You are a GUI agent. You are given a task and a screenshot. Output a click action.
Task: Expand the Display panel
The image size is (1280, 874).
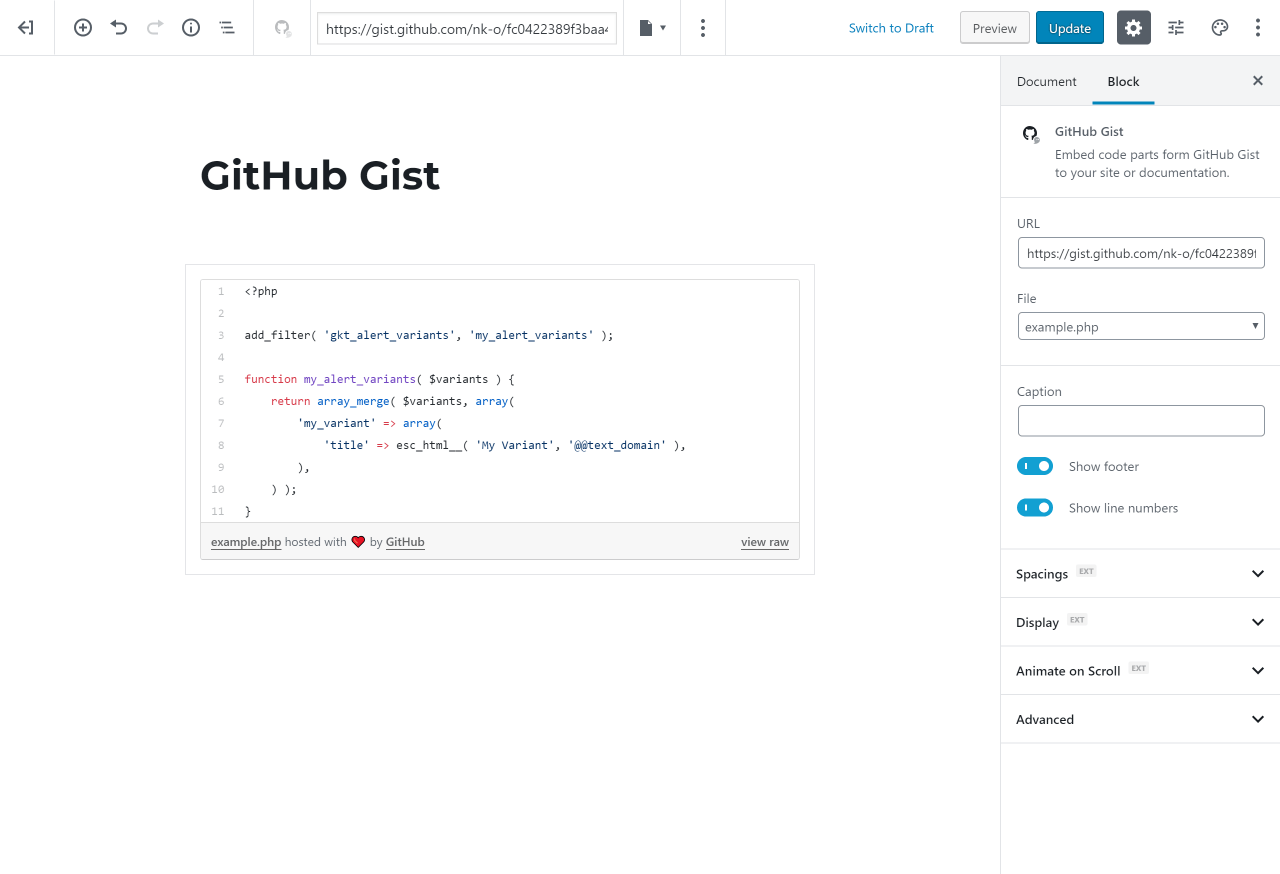(1140, 622)
